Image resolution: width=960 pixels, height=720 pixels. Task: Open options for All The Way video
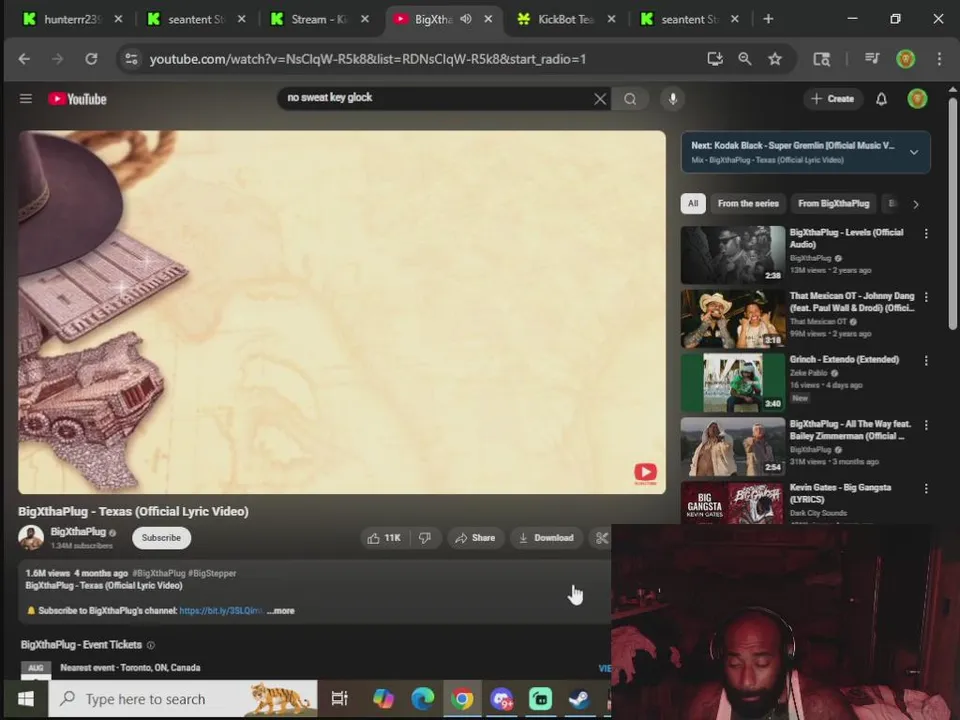926,424
